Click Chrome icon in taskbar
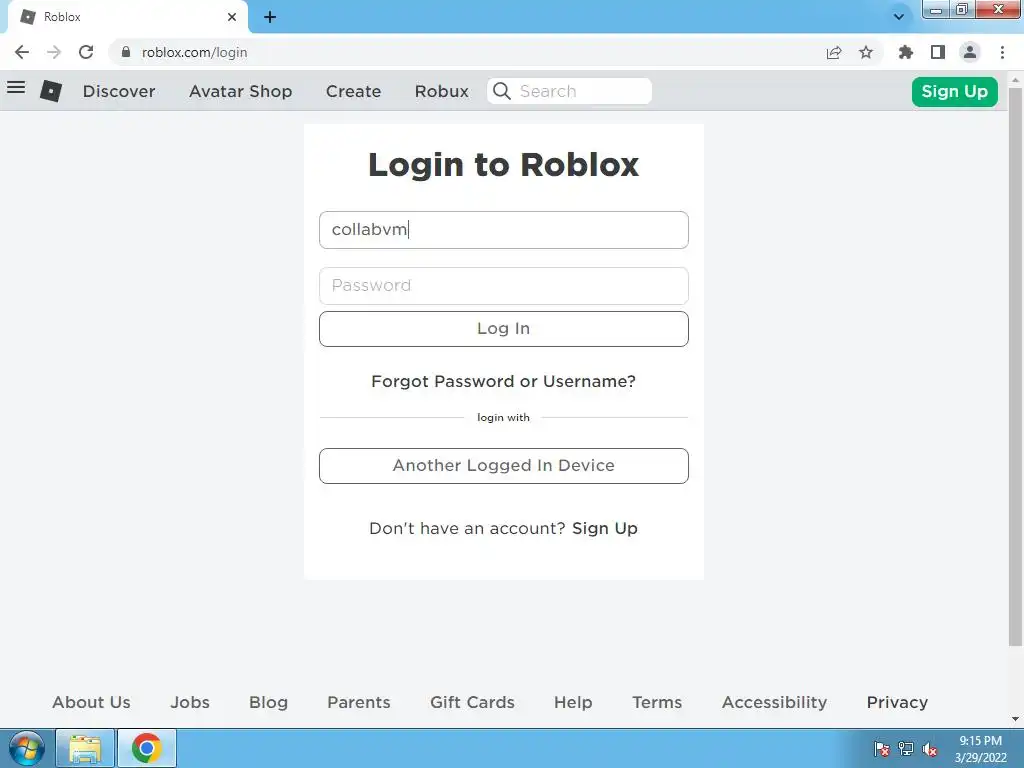Screen dimensions: 1024x768 146,748
